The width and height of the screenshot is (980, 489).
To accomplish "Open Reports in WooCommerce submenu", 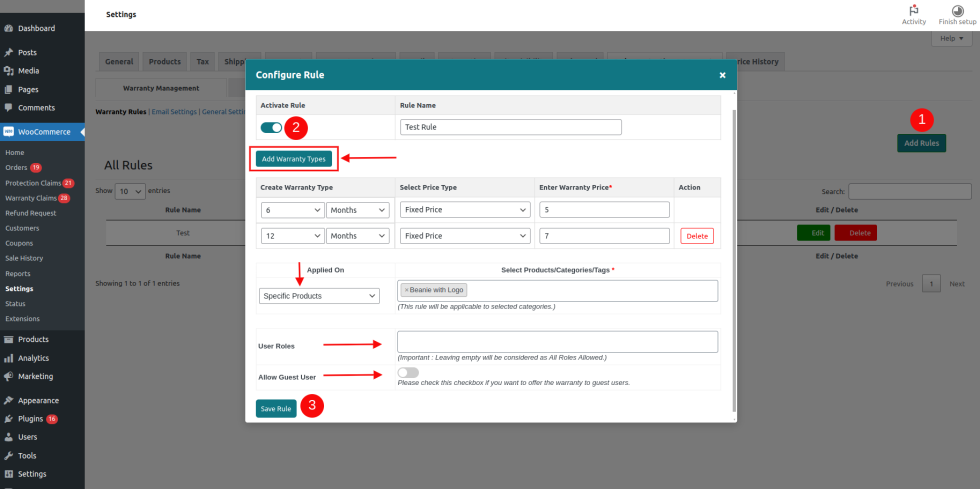I will 18,274.
